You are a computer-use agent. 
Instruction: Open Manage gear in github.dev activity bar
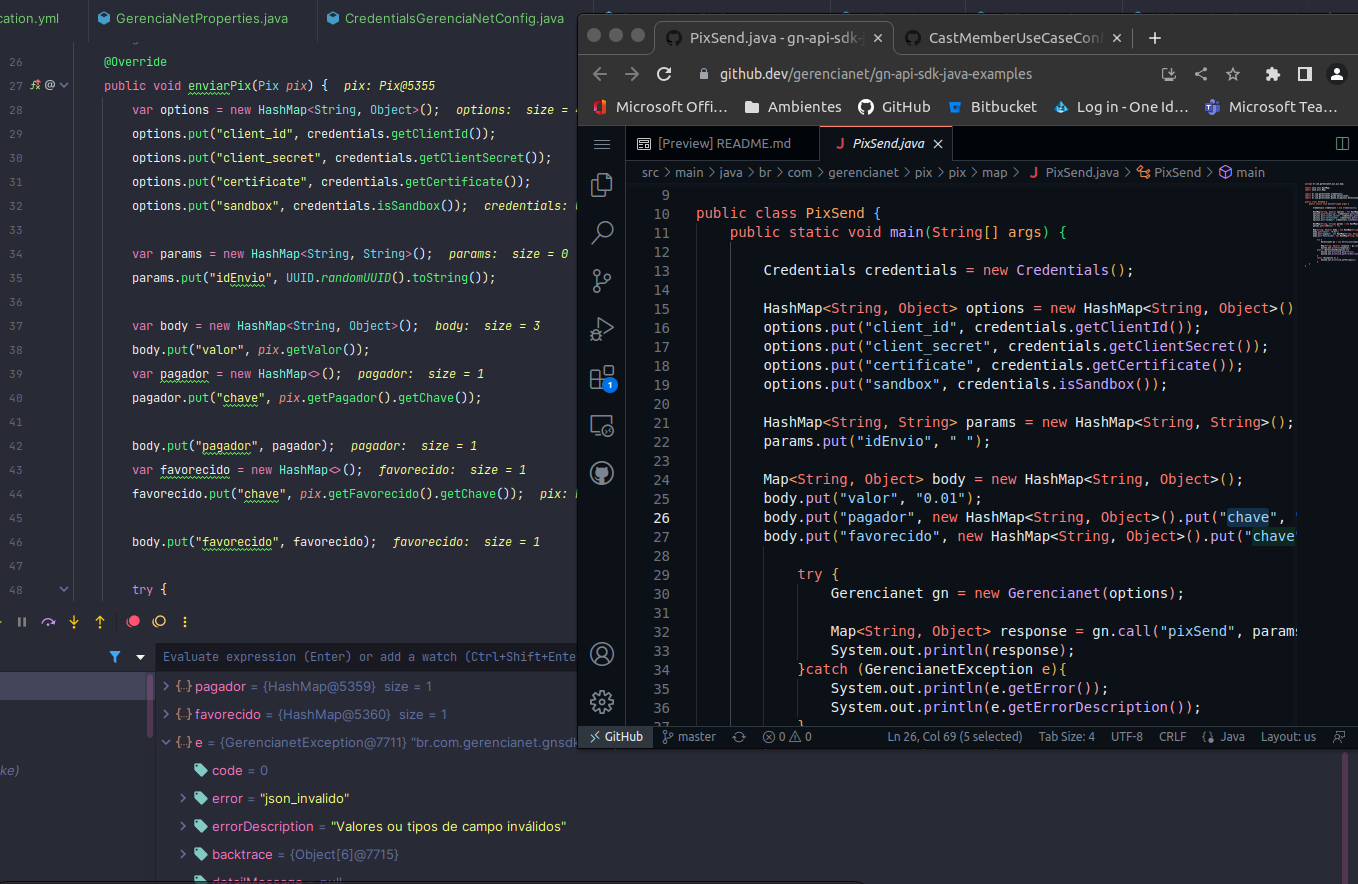pos(602,702)
